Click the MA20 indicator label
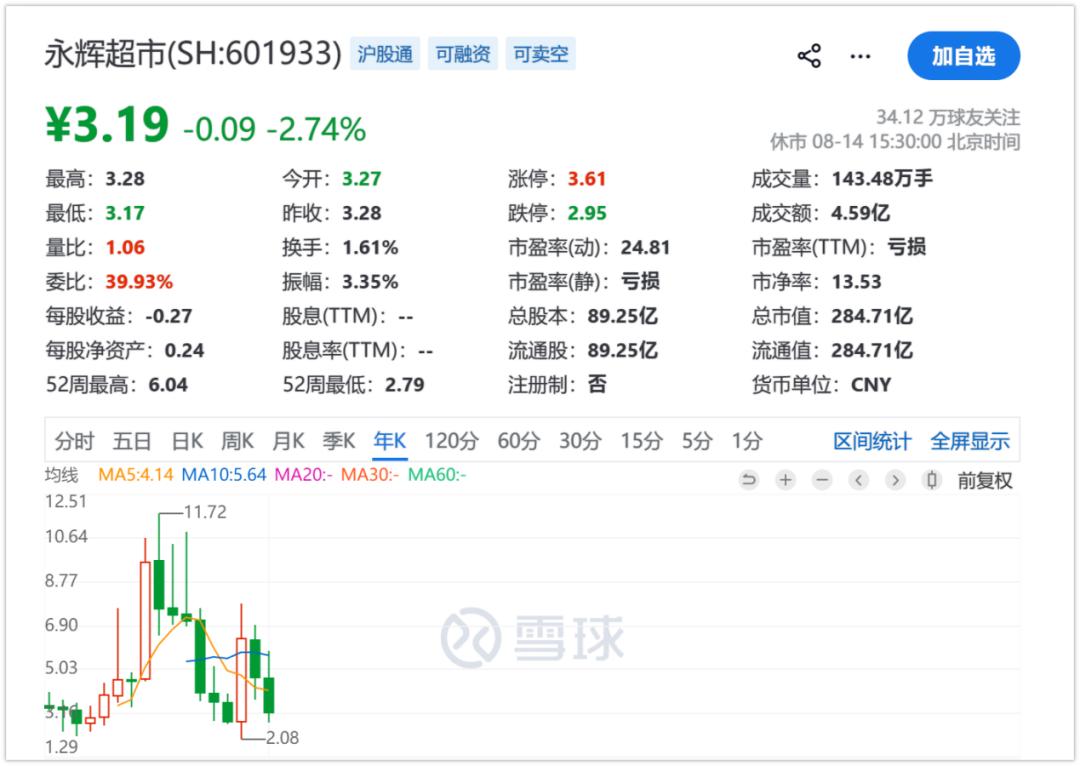1080x766 pixels. point(303,475)
